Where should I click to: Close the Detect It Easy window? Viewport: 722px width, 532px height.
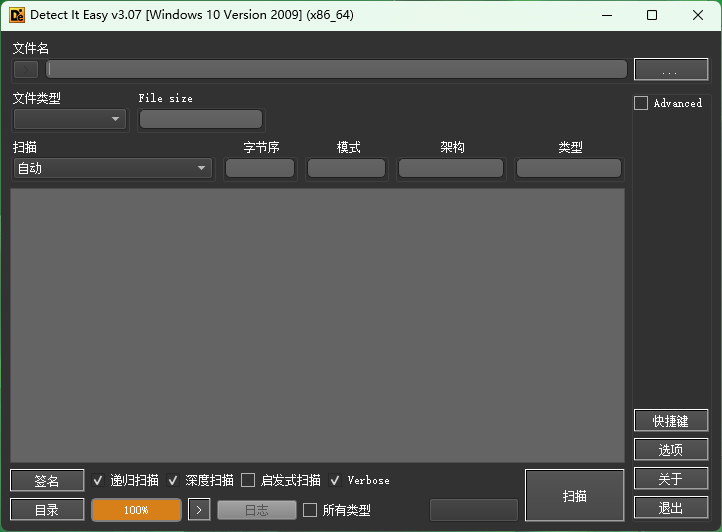(x=698, y=15)
